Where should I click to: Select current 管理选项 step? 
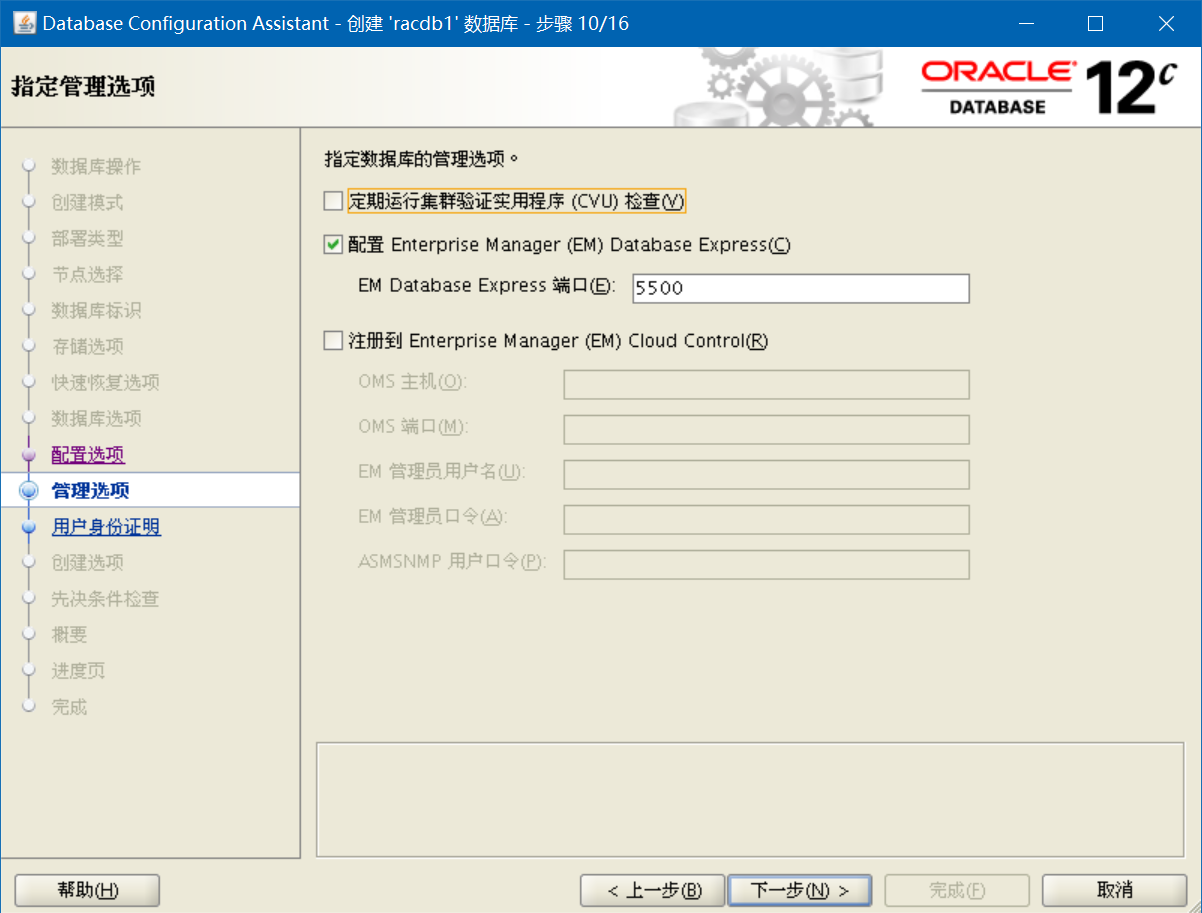pyautogui.click(x=90, y=491)
